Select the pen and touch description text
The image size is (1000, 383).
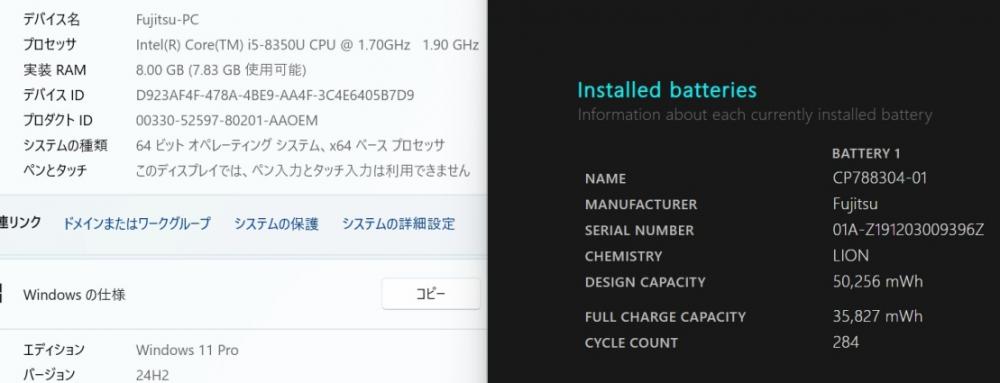303,170
